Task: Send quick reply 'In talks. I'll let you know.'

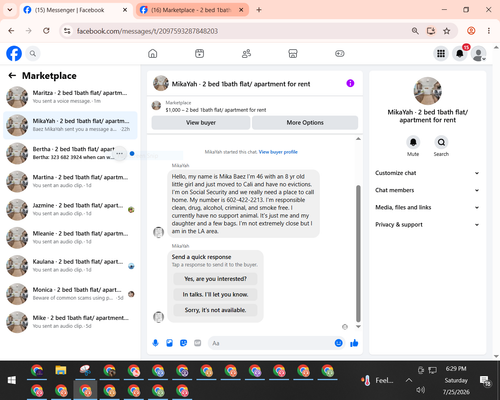Action: tap(215, 294)
